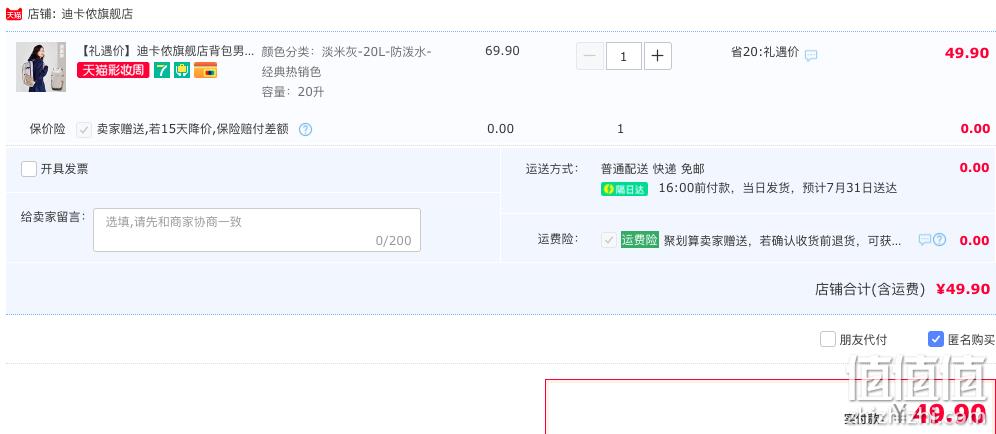
Task: Decrease quantity with the minus button
Action: [x=590, y=56]
